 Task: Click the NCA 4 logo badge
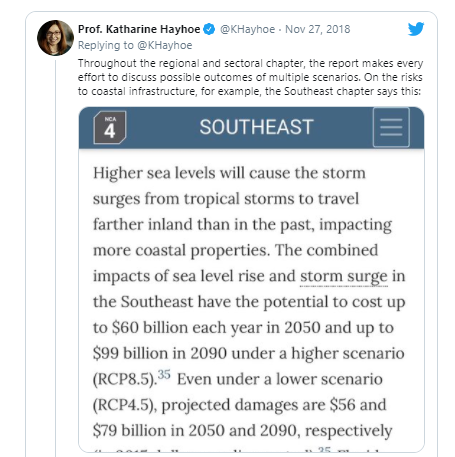(x=110, y=127)
